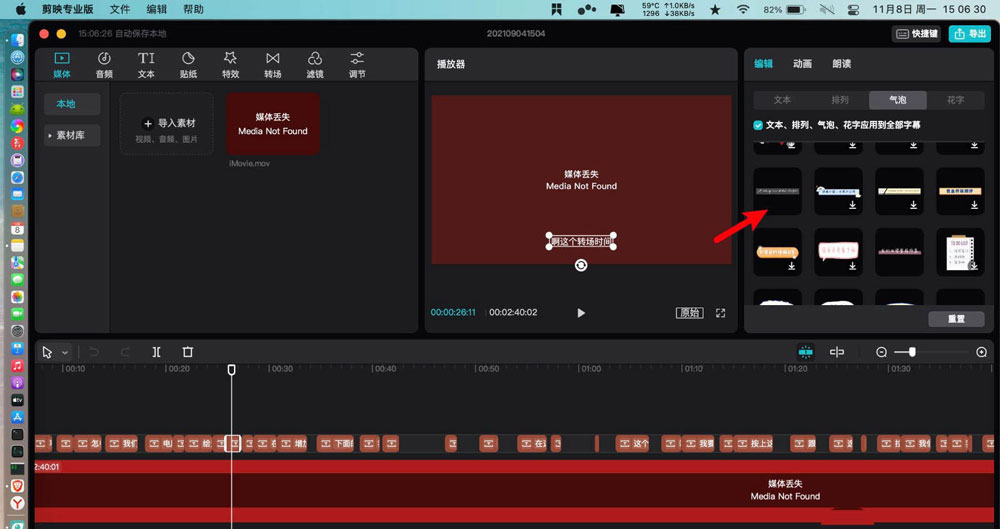Enter fullscreen preview in the player
Screen dimensions: 1000x529
(720, 313)
